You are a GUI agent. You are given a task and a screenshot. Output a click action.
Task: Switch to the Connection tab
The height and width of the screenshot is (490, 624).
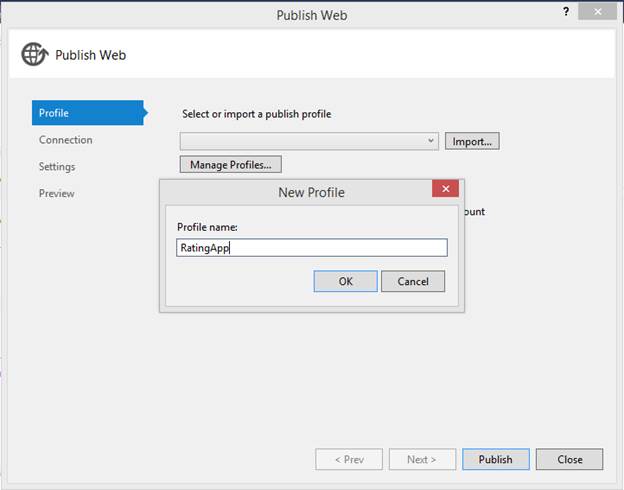pos(66,140)
